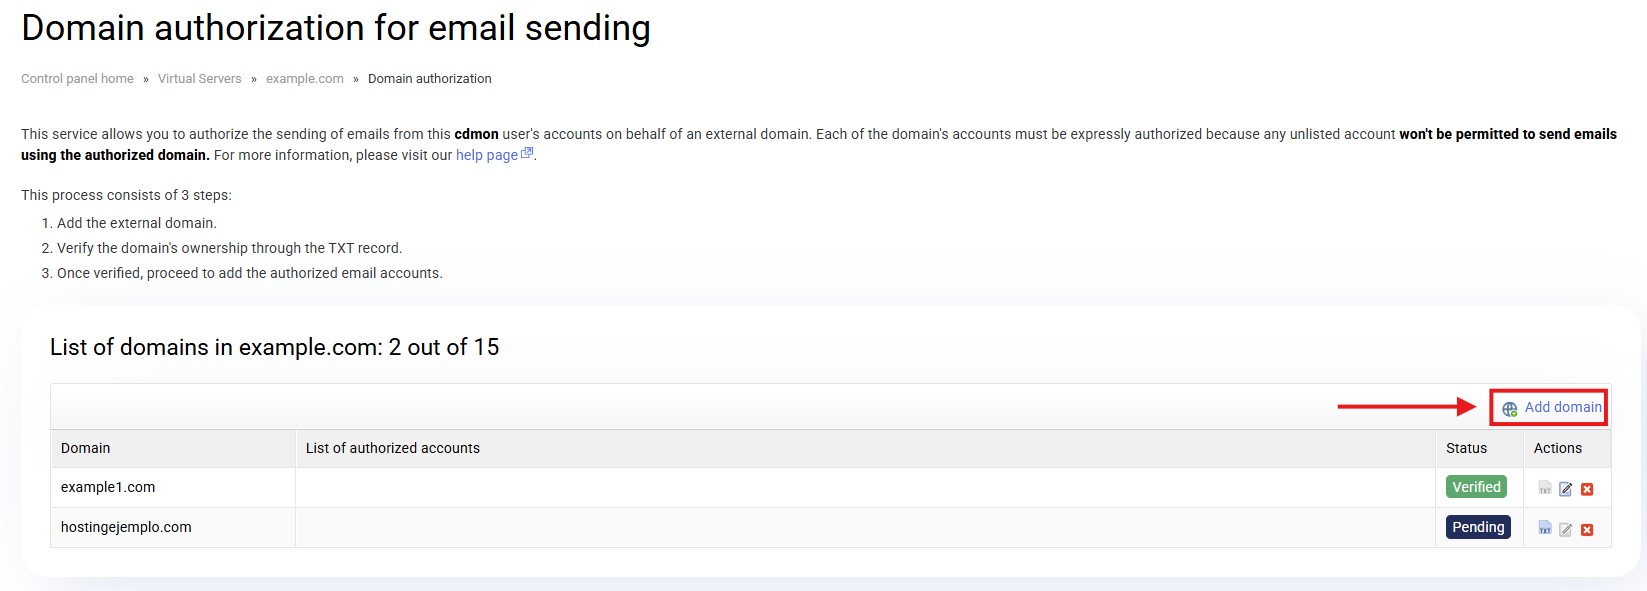Click the Add domain globe icon
This screenshot has width=1647, height=591.
1509,408
